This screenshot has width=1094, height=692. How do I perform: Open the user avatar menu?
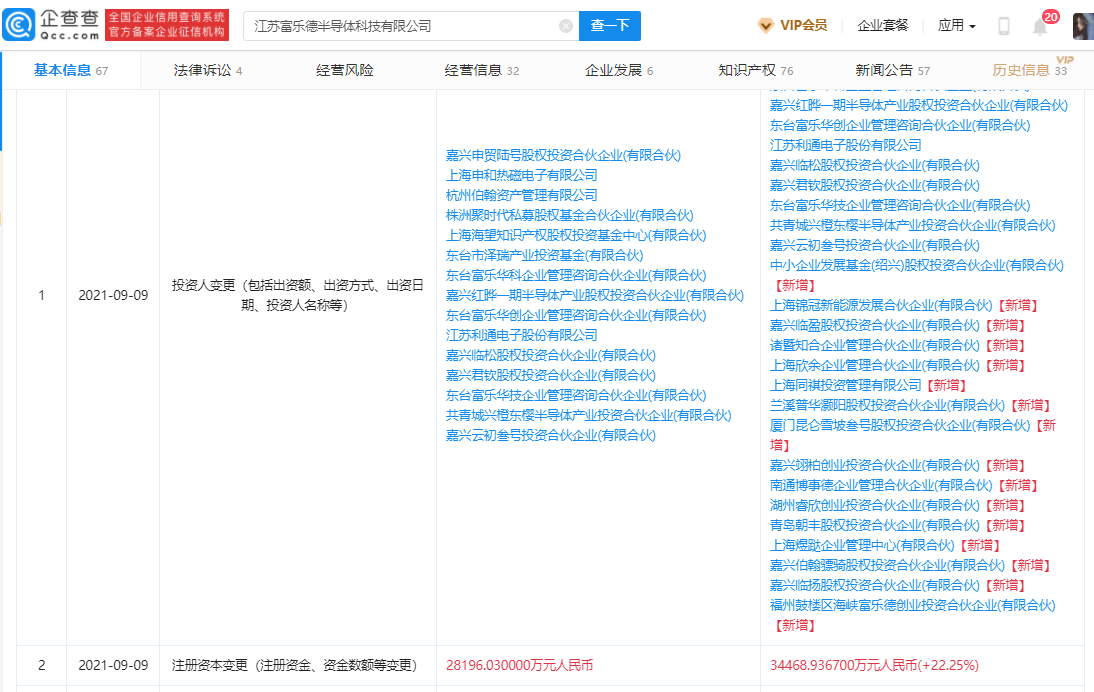[x=1083, y=26]
